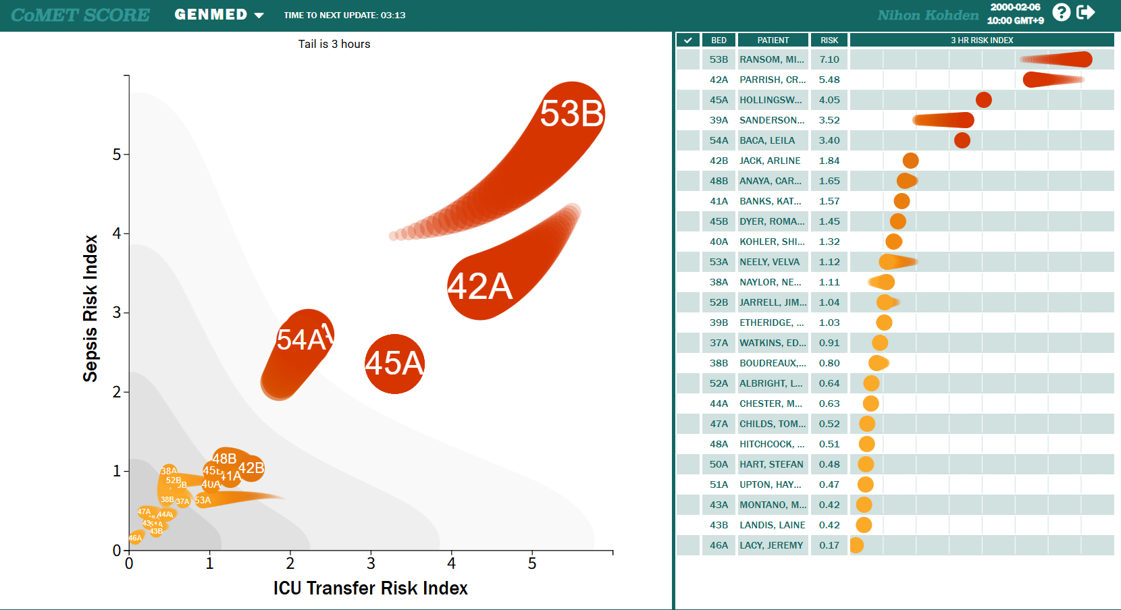Select the 38A marker in the plot
The height and width of the screenshot is (610, 1121).
pyautogui.click(x=169, y=471)
